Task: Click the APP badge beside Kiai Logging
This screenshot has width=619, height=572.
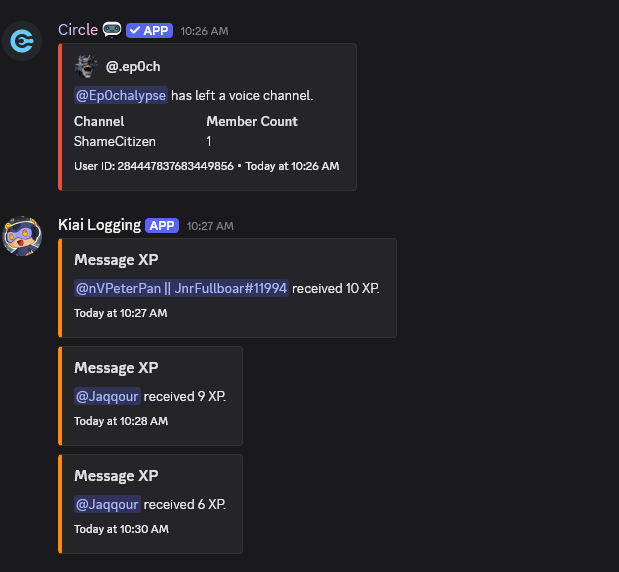Action: click(x=162, y=225)
